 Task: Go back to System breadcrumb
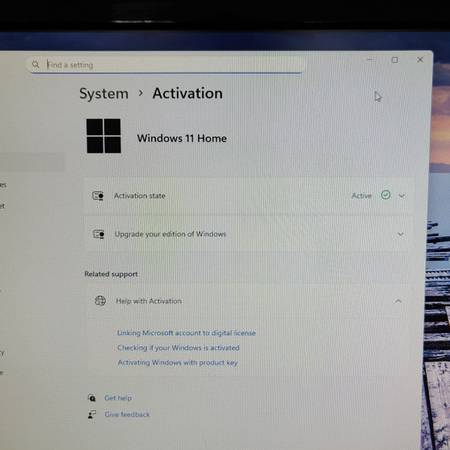104,94
